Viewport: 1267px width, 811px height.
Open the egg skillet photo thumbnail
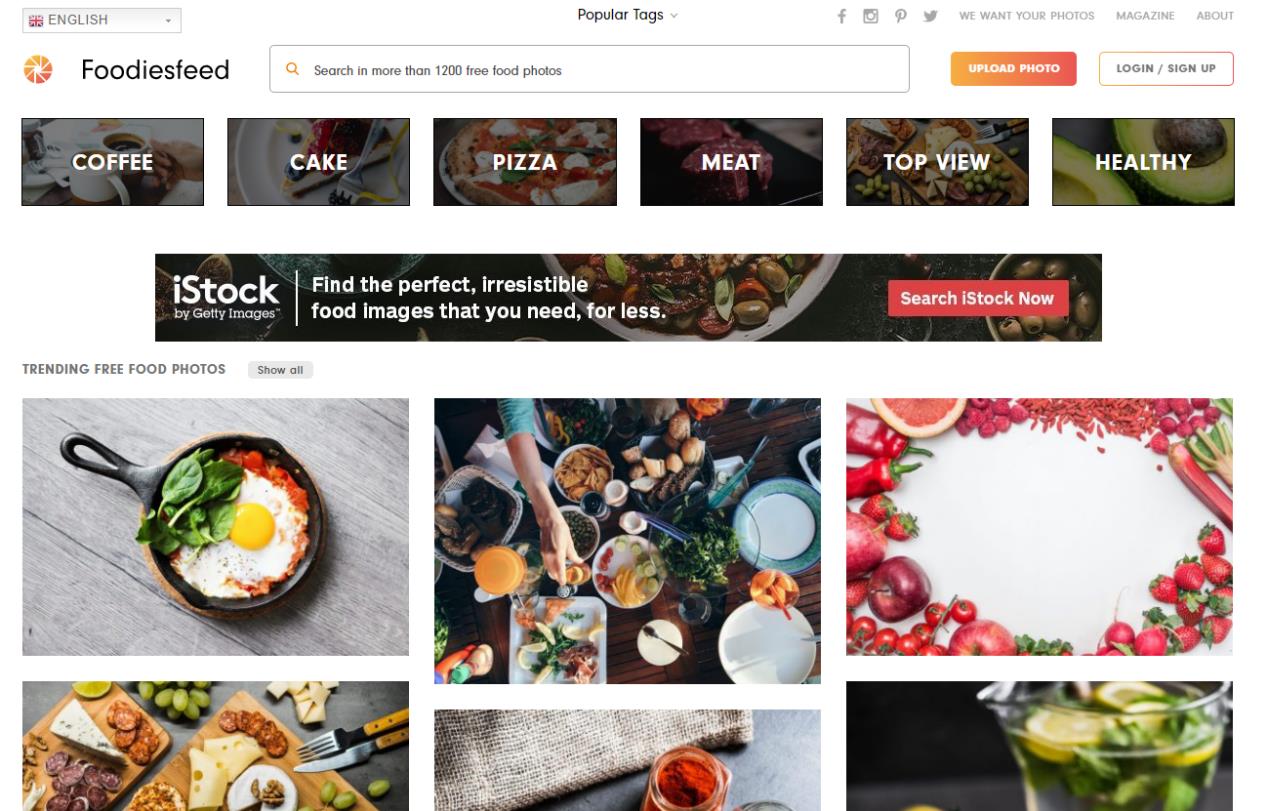[x=215, y=527]
